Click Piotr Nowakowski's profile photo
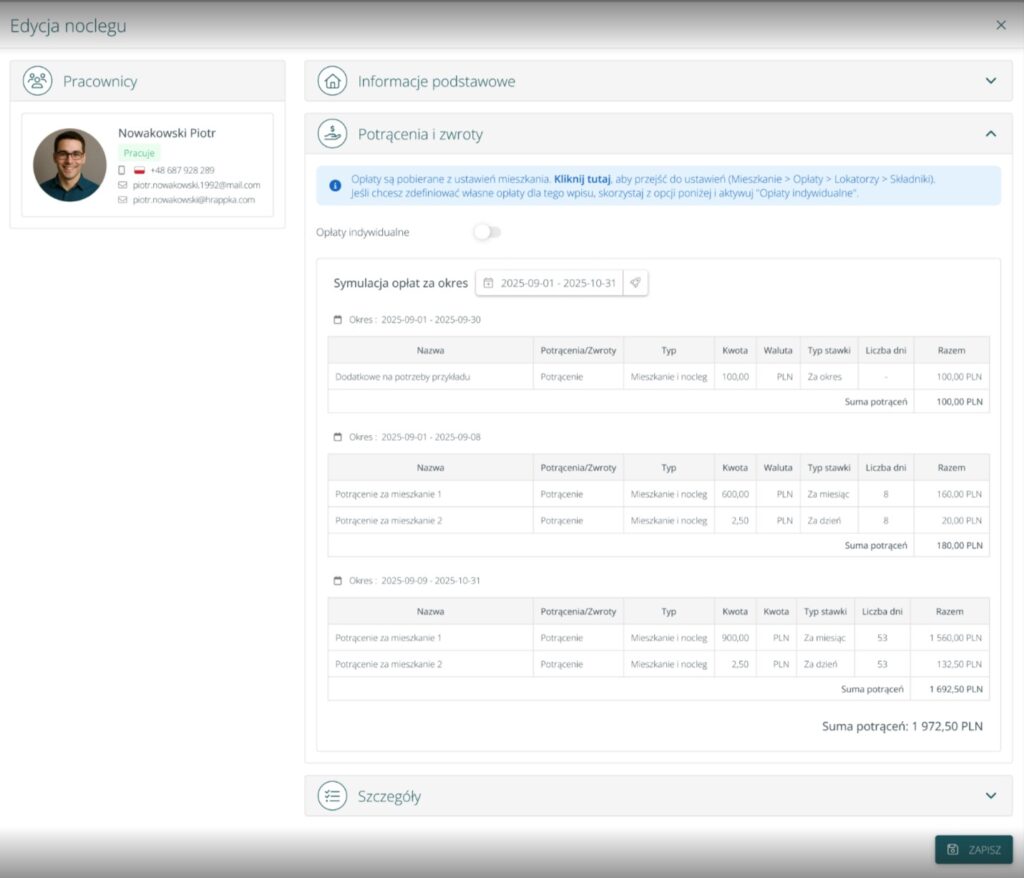The image size is (1024, 878). point(69,165)
